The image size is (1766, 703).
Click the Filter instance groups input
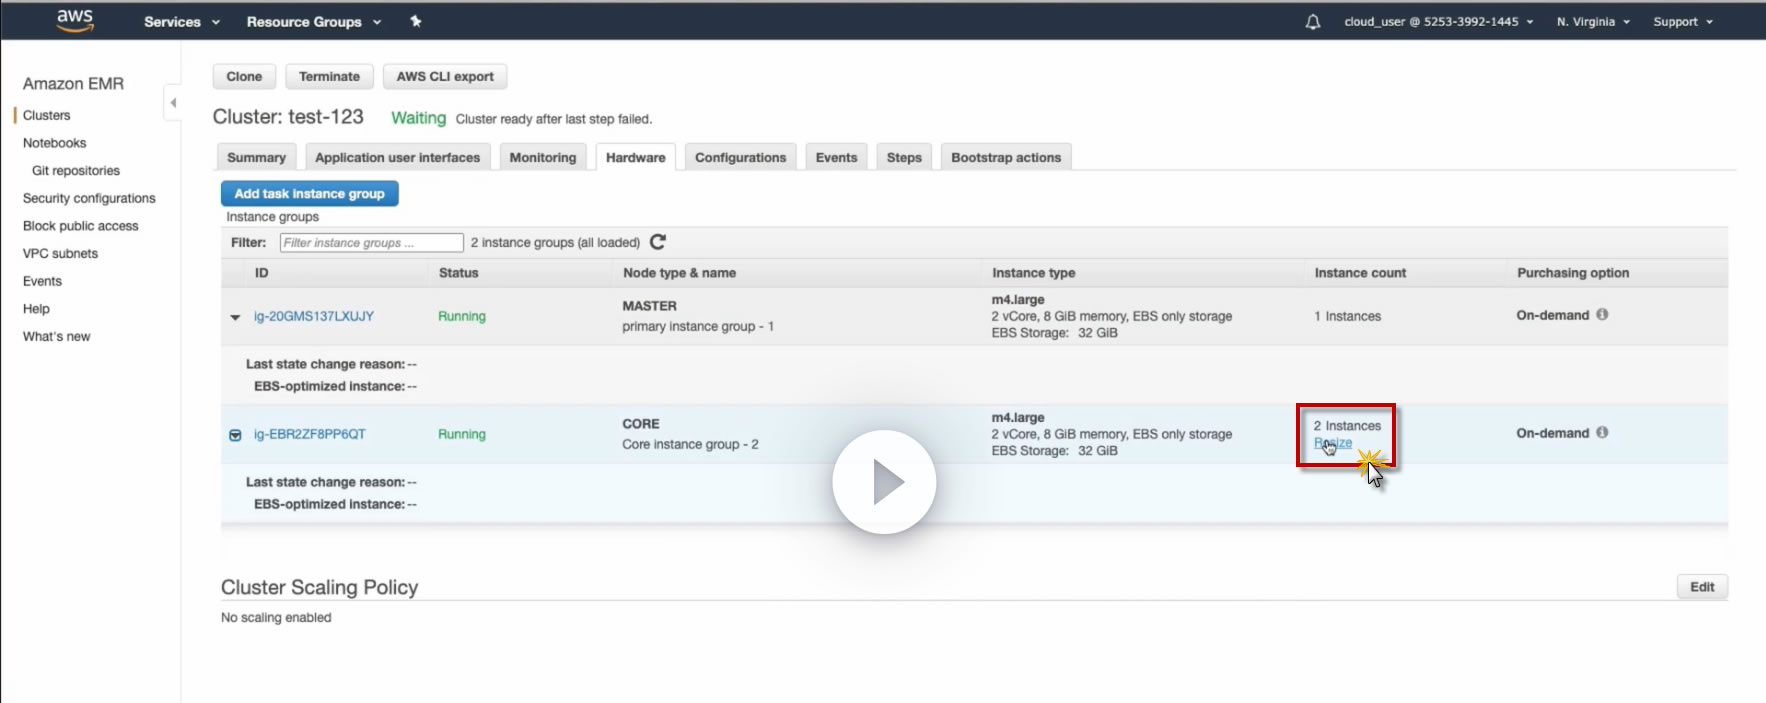click(372, 242)
